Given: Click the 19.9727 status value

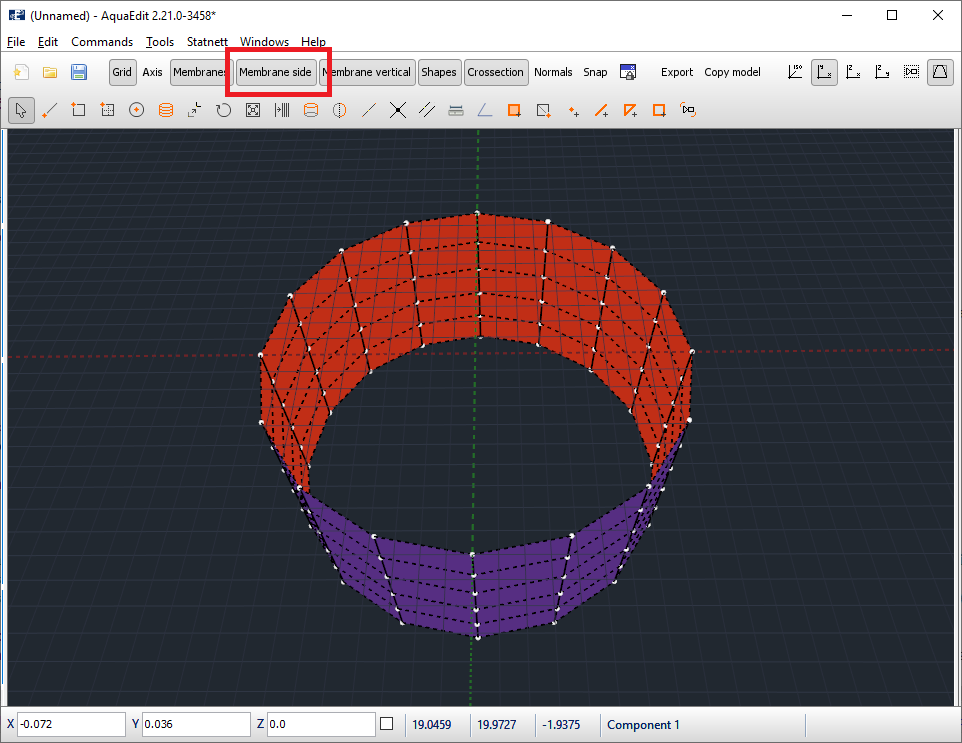Looking at the screenshot, I should pos(496,725).
